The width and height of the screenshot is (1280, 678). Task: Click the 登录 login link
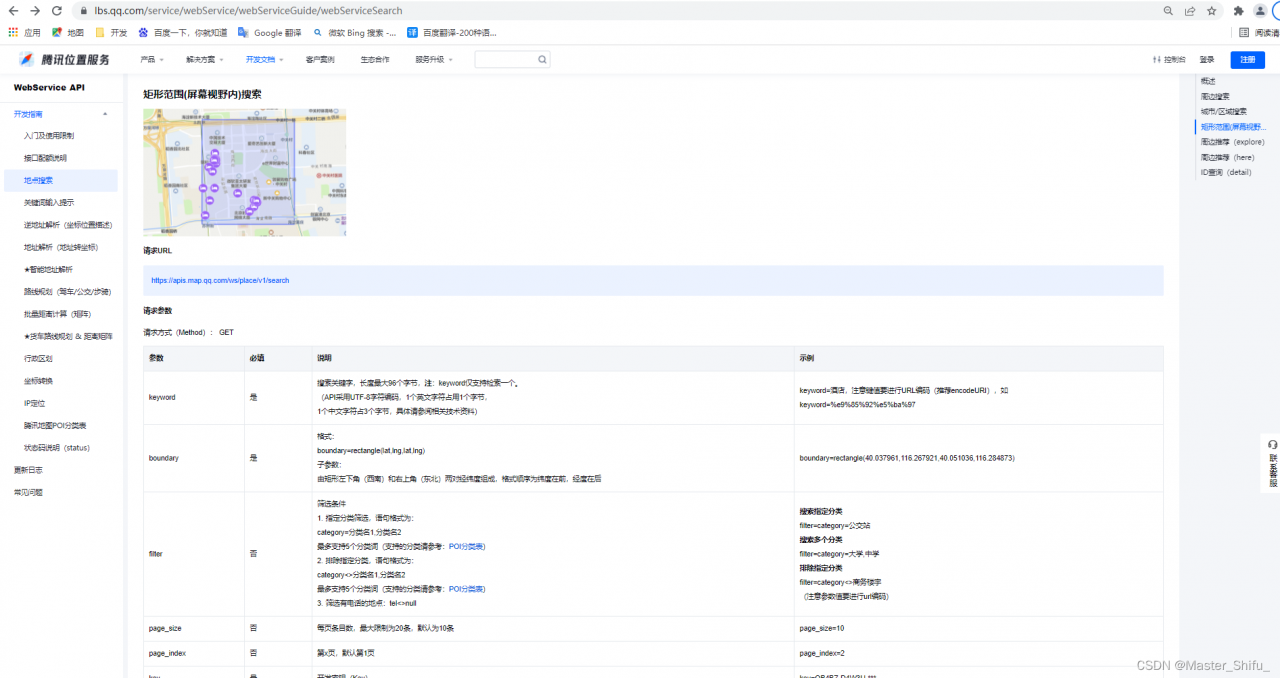click(1207, 59)
